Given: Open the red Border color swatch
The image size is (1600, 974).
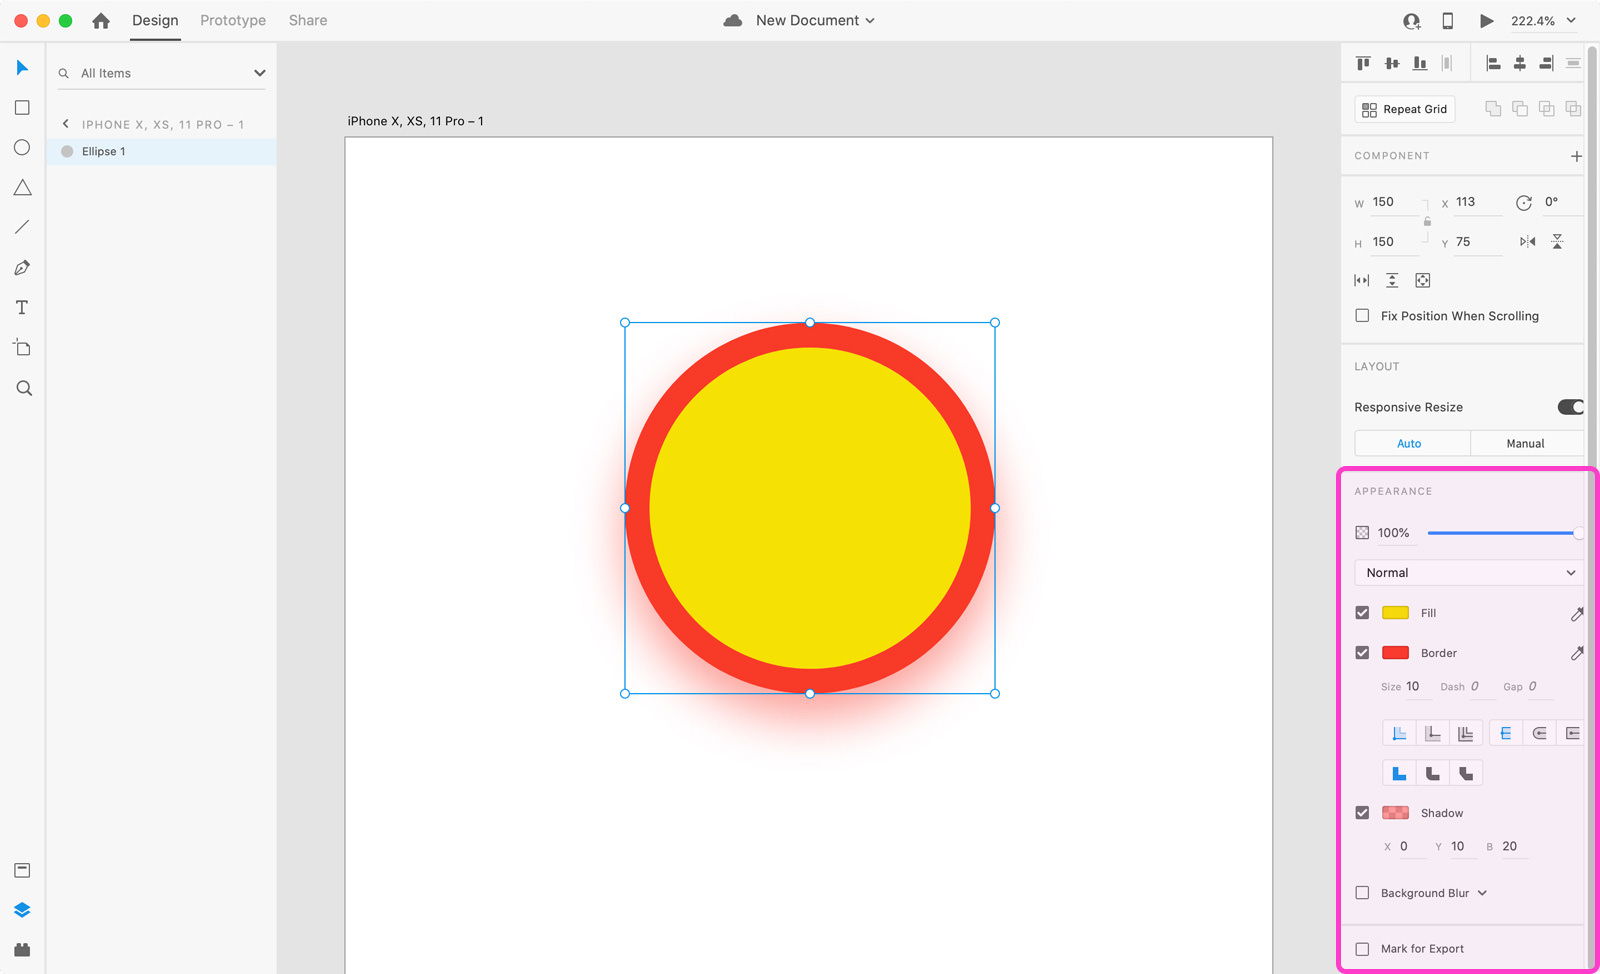Looking at the screenshot, I should tap(1395, 653).
